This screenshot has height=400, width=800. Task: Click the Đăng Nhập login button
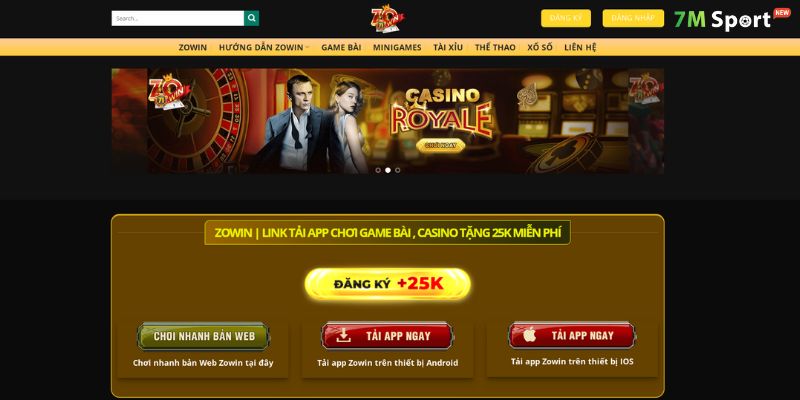pos(633,18)
